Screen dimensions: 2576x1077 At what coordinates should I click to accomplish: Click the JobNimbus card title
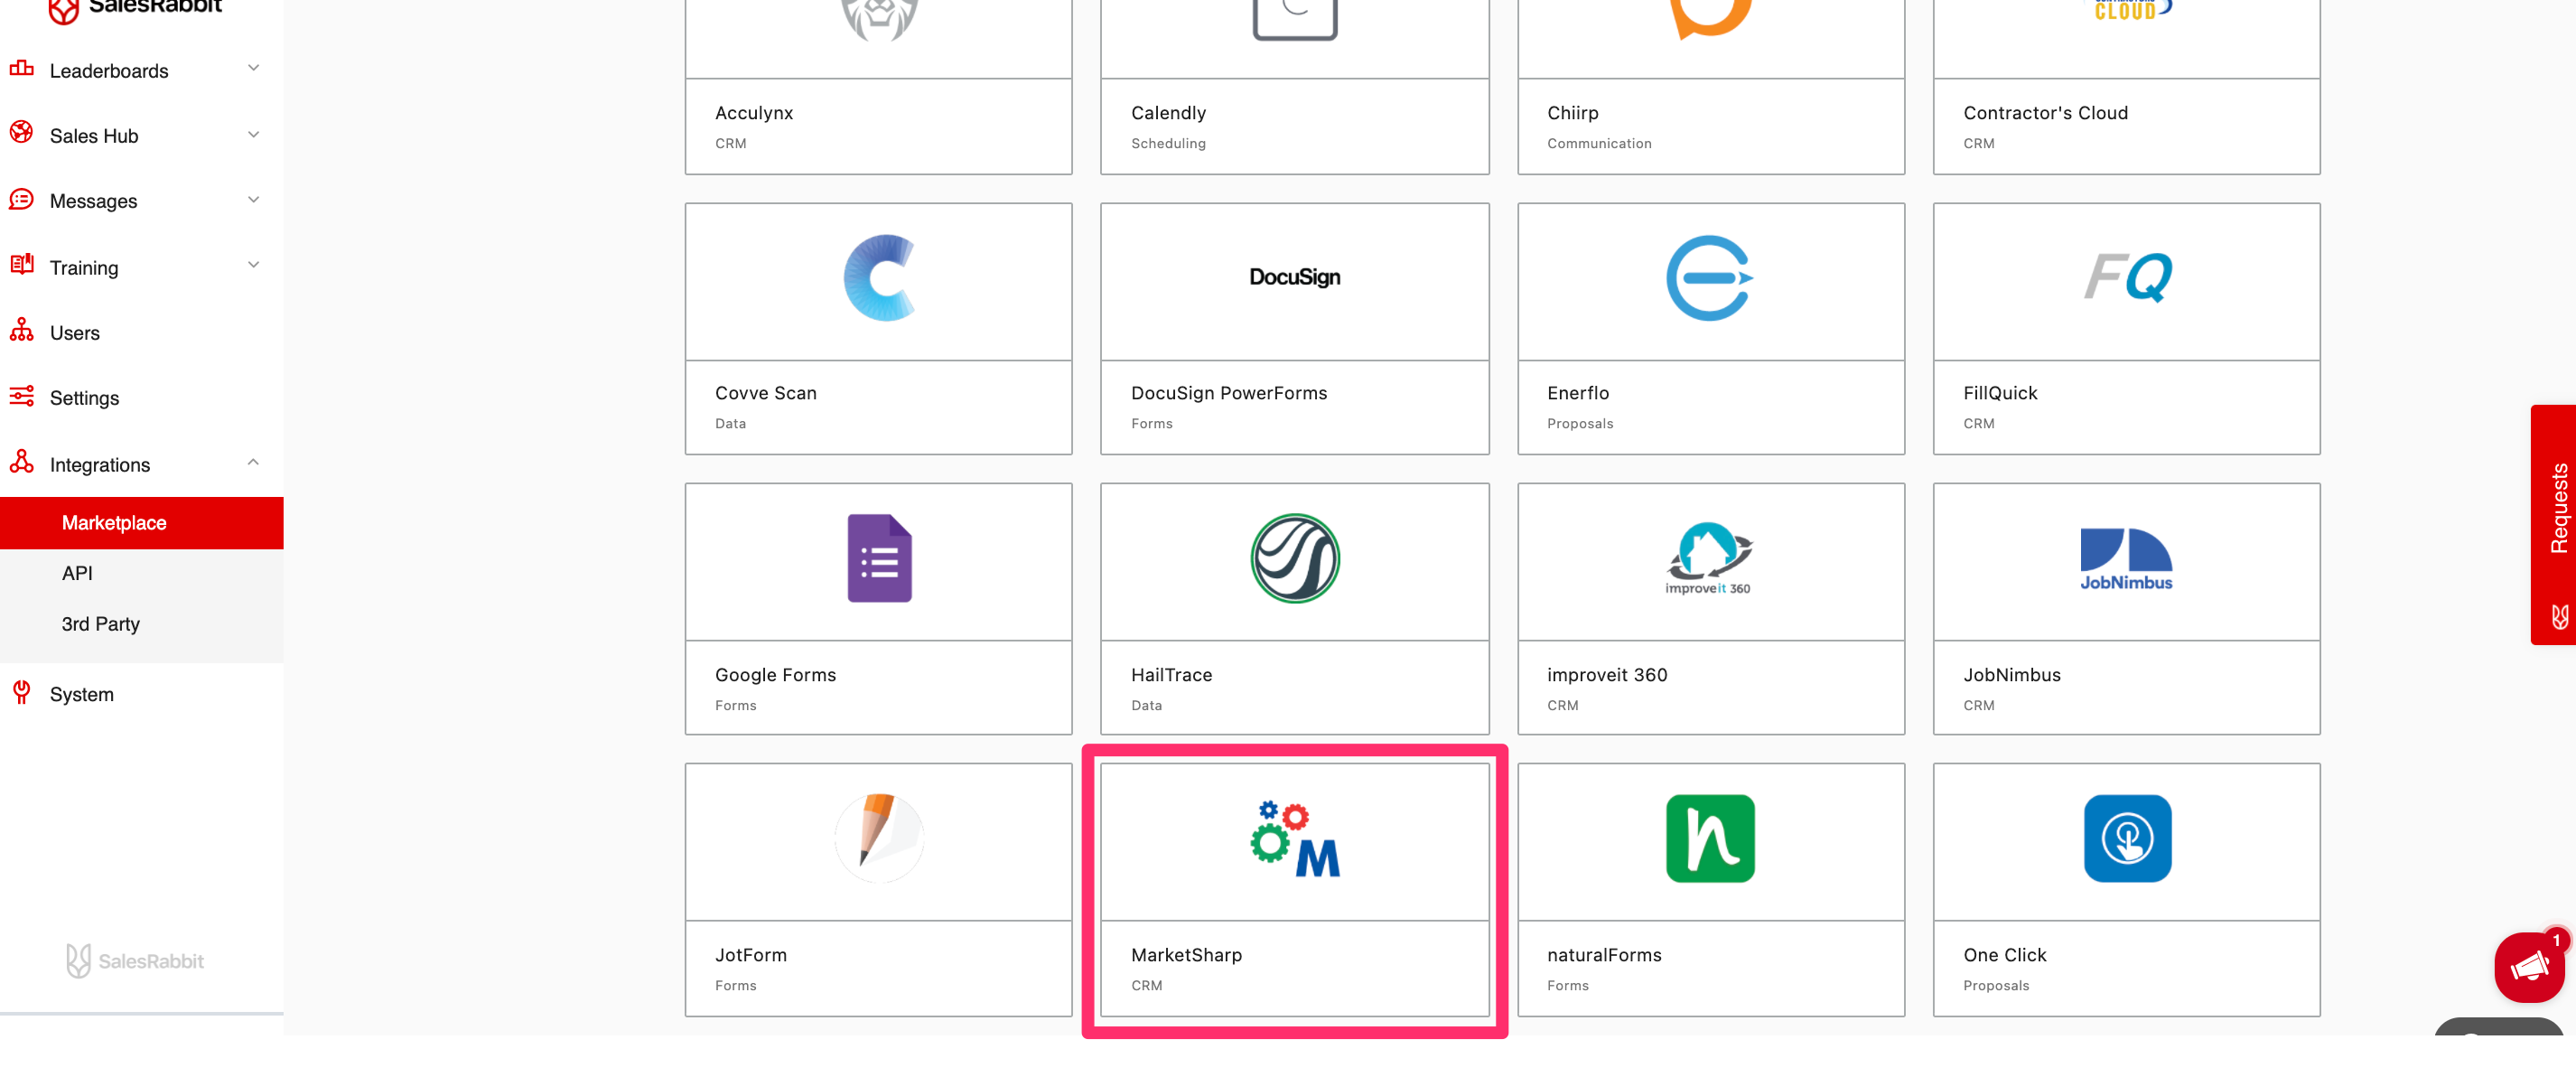tap(2011, 675)
